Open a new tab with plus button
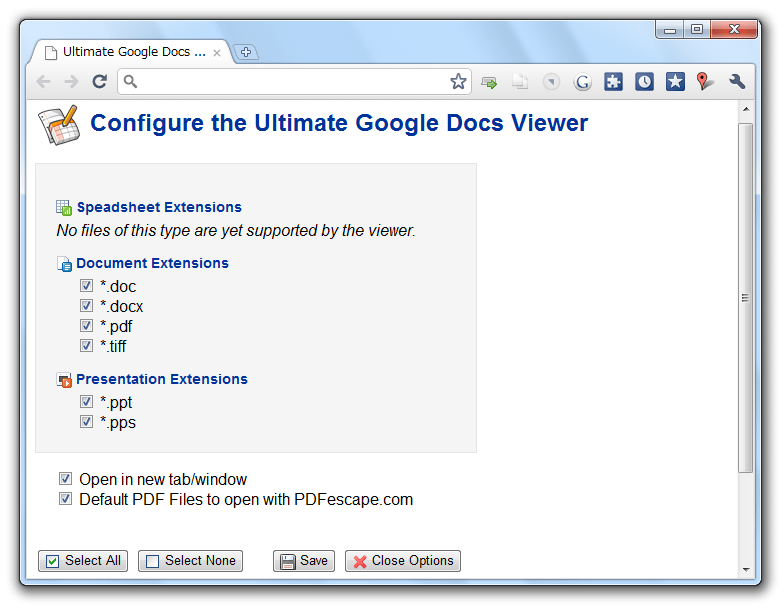The height and width of the screenshot is (608, 784). 246,52
